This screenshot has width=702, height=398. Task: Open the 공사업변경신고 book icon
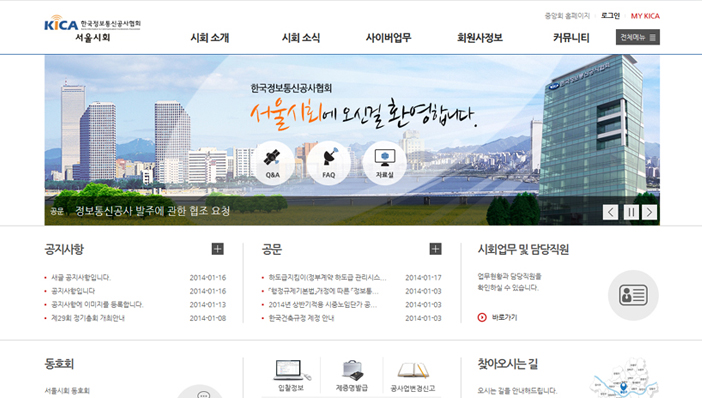(413, 375)
